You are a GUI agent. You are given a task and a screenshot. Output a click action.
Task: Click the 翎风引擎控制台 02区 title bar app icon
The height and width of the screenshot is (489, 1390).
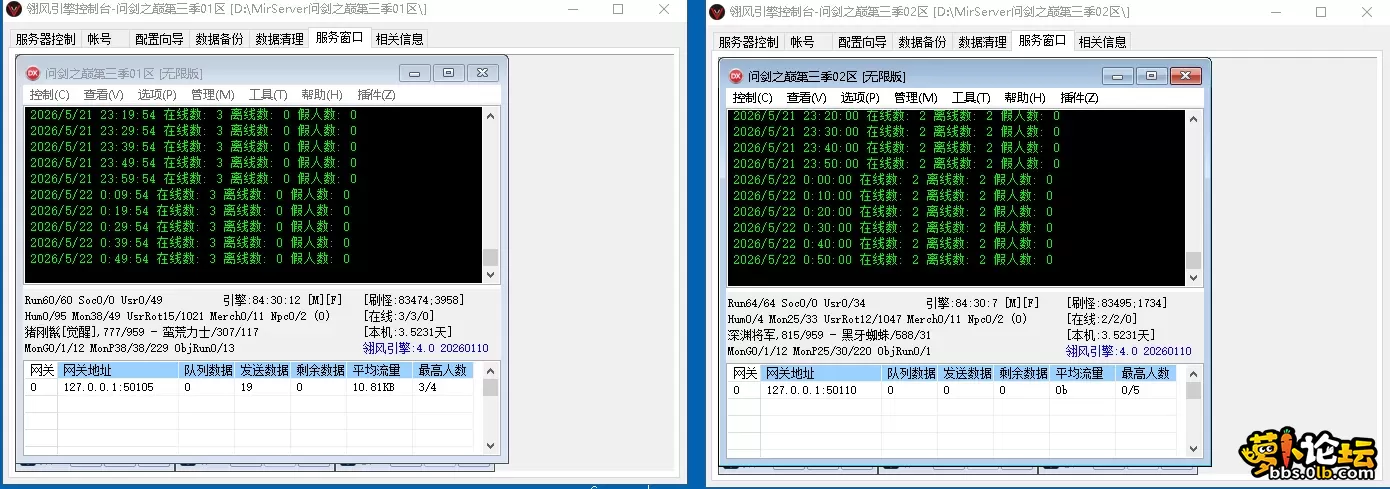coord(716,11)
